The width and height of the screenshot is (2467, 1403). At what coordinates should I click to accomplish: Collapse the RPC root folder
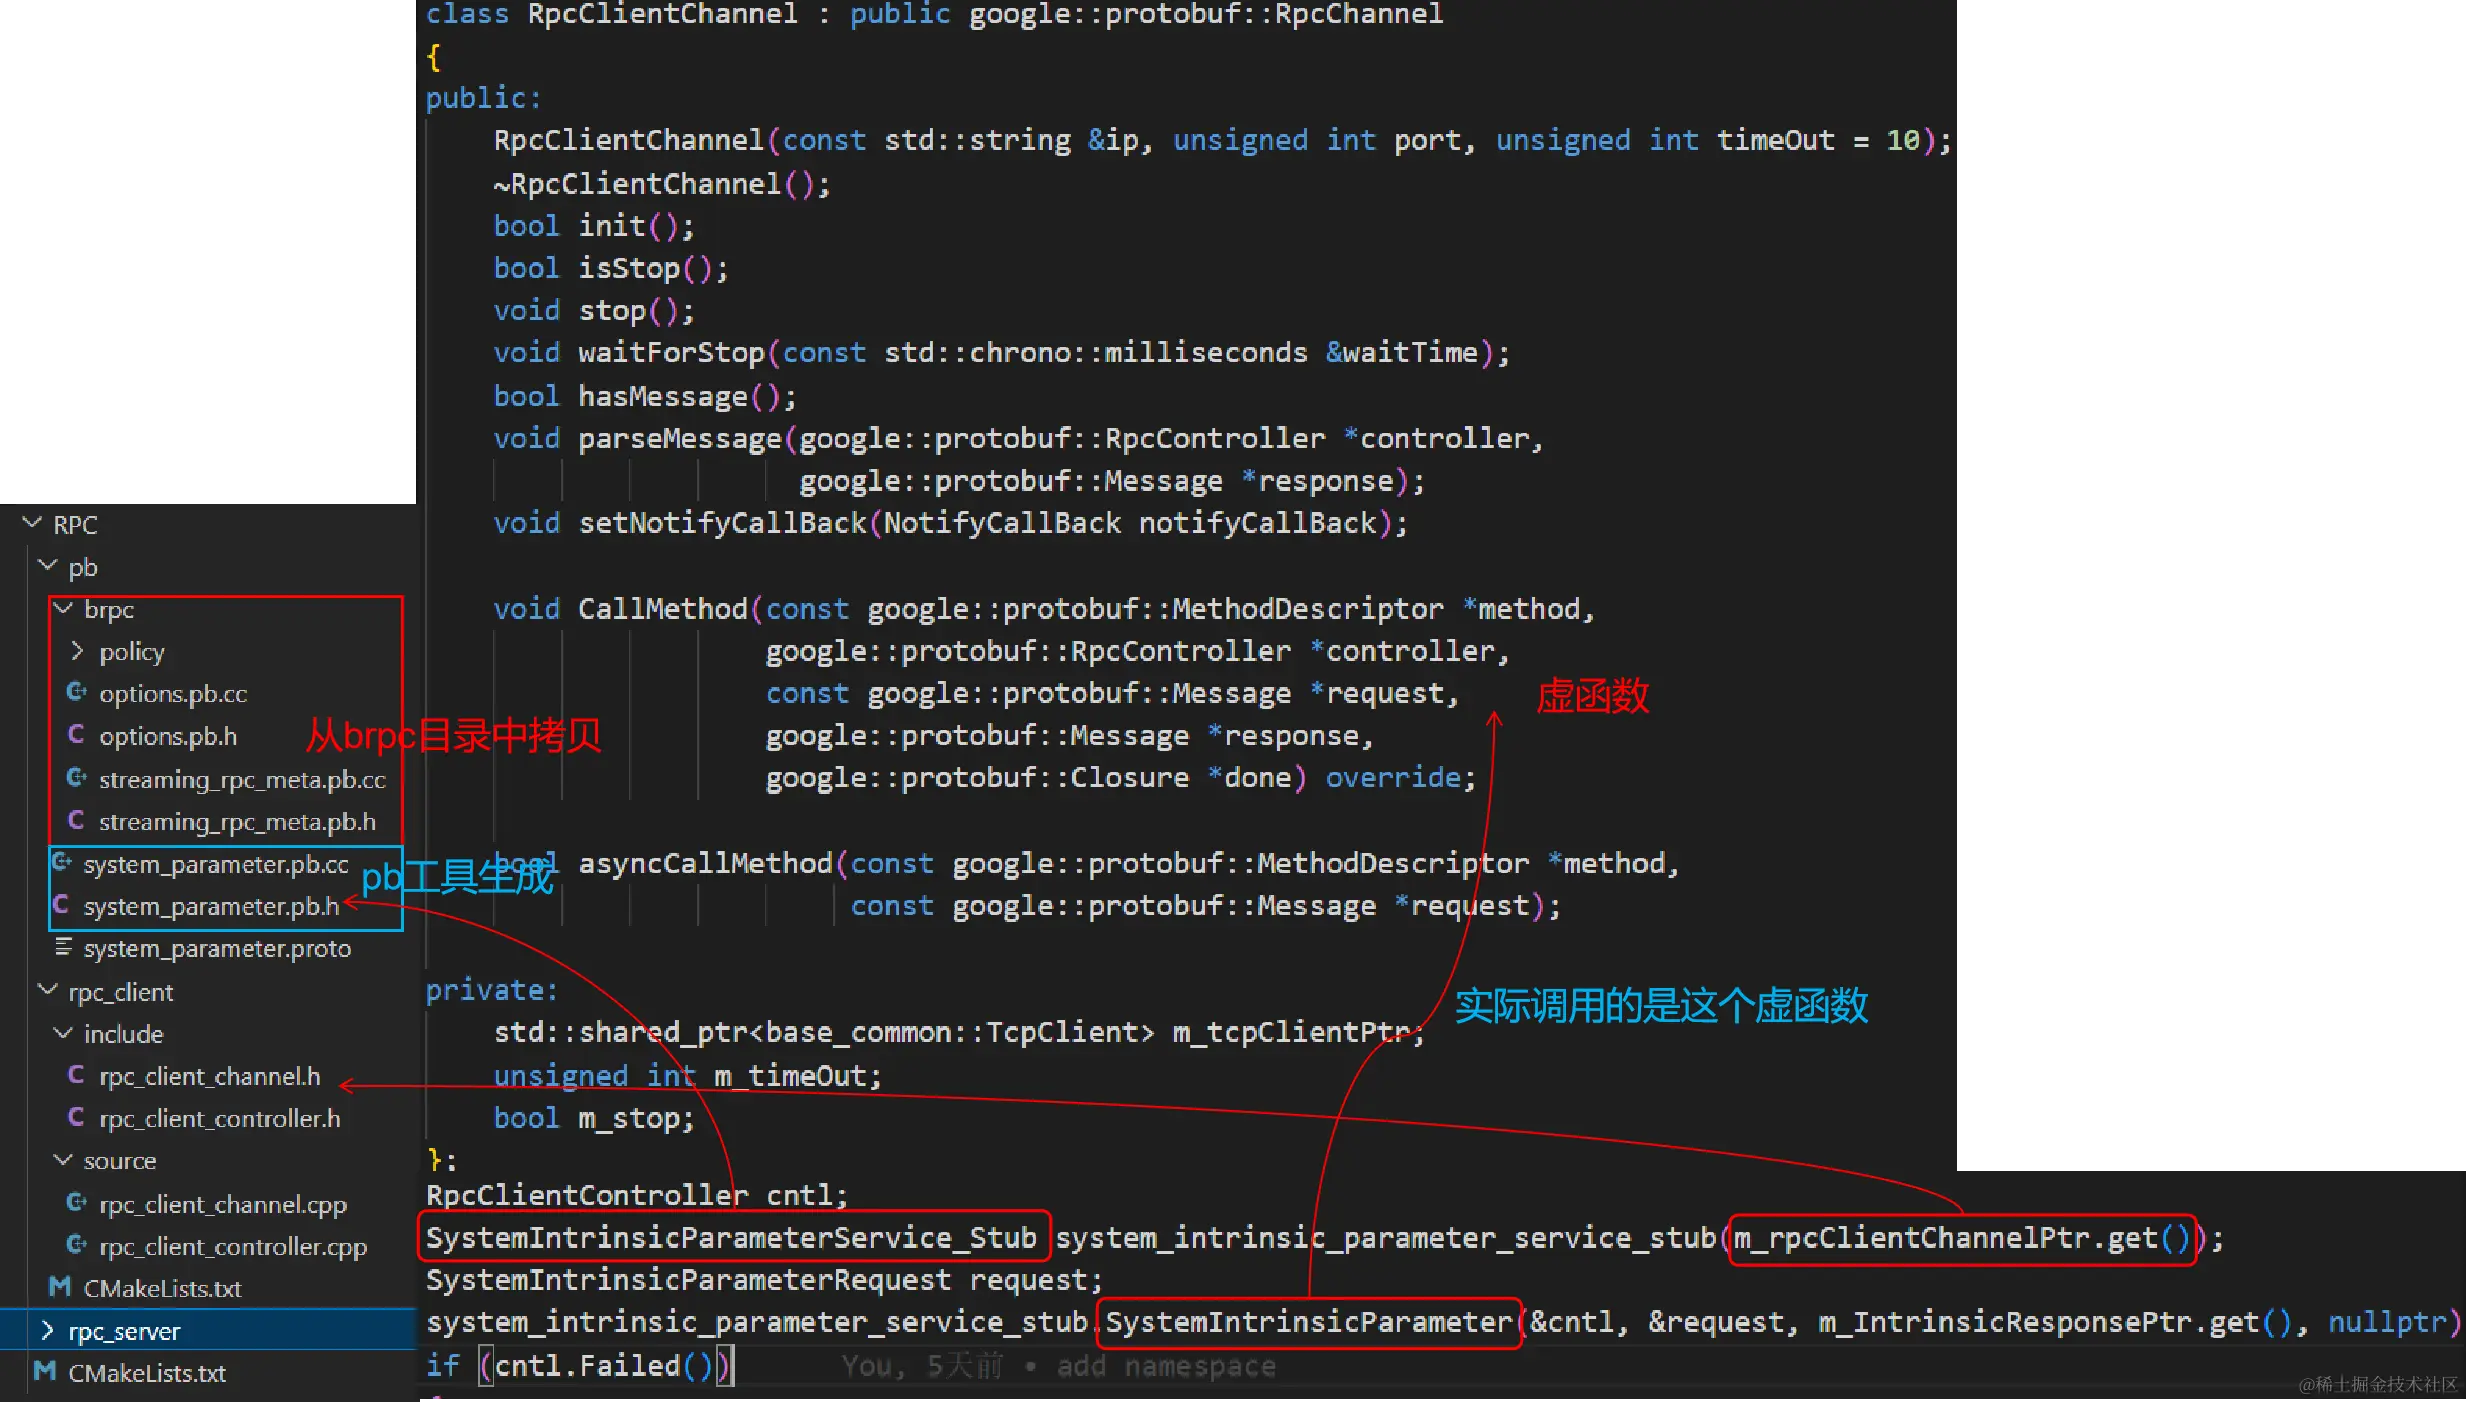[x=32, y=523]
